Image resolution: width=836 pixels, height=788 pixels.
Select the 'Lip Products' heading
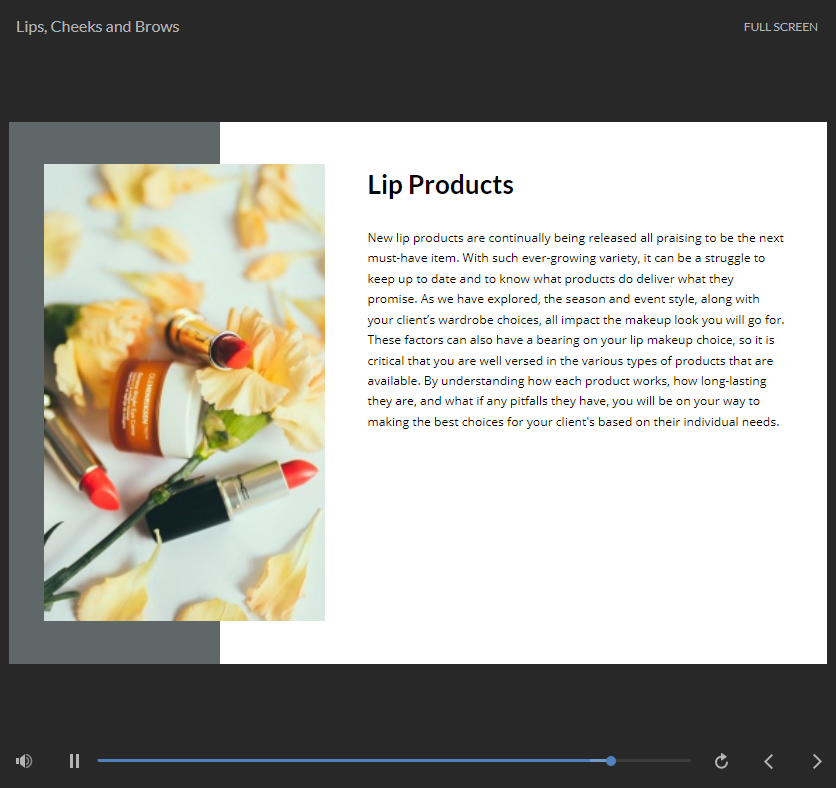(440, 185)
